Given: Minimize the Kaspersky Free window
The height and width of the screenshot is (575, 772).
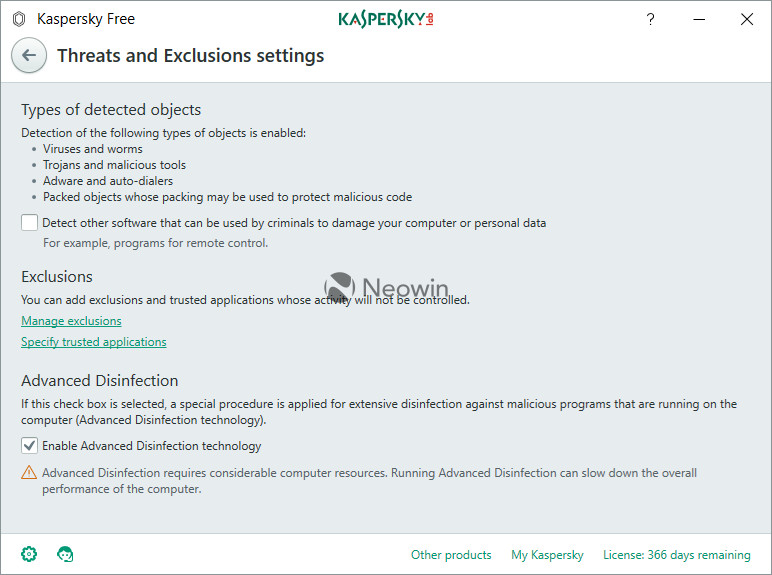Looking at the screenshot, I should tap(699, 19).
